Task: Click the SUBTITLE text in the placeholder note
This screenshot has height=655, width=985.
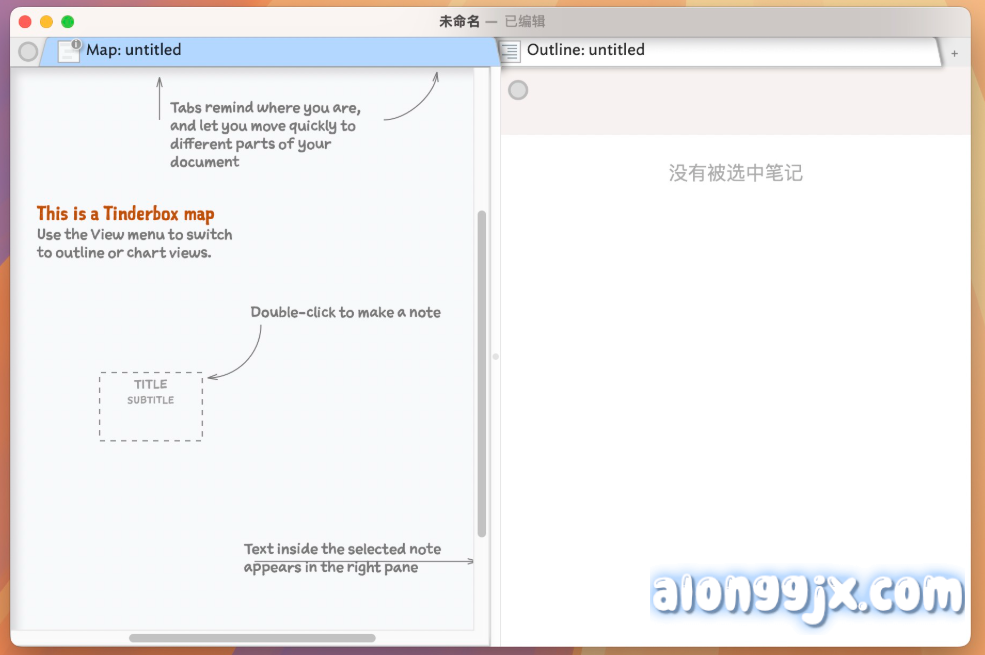Action: 151,400
